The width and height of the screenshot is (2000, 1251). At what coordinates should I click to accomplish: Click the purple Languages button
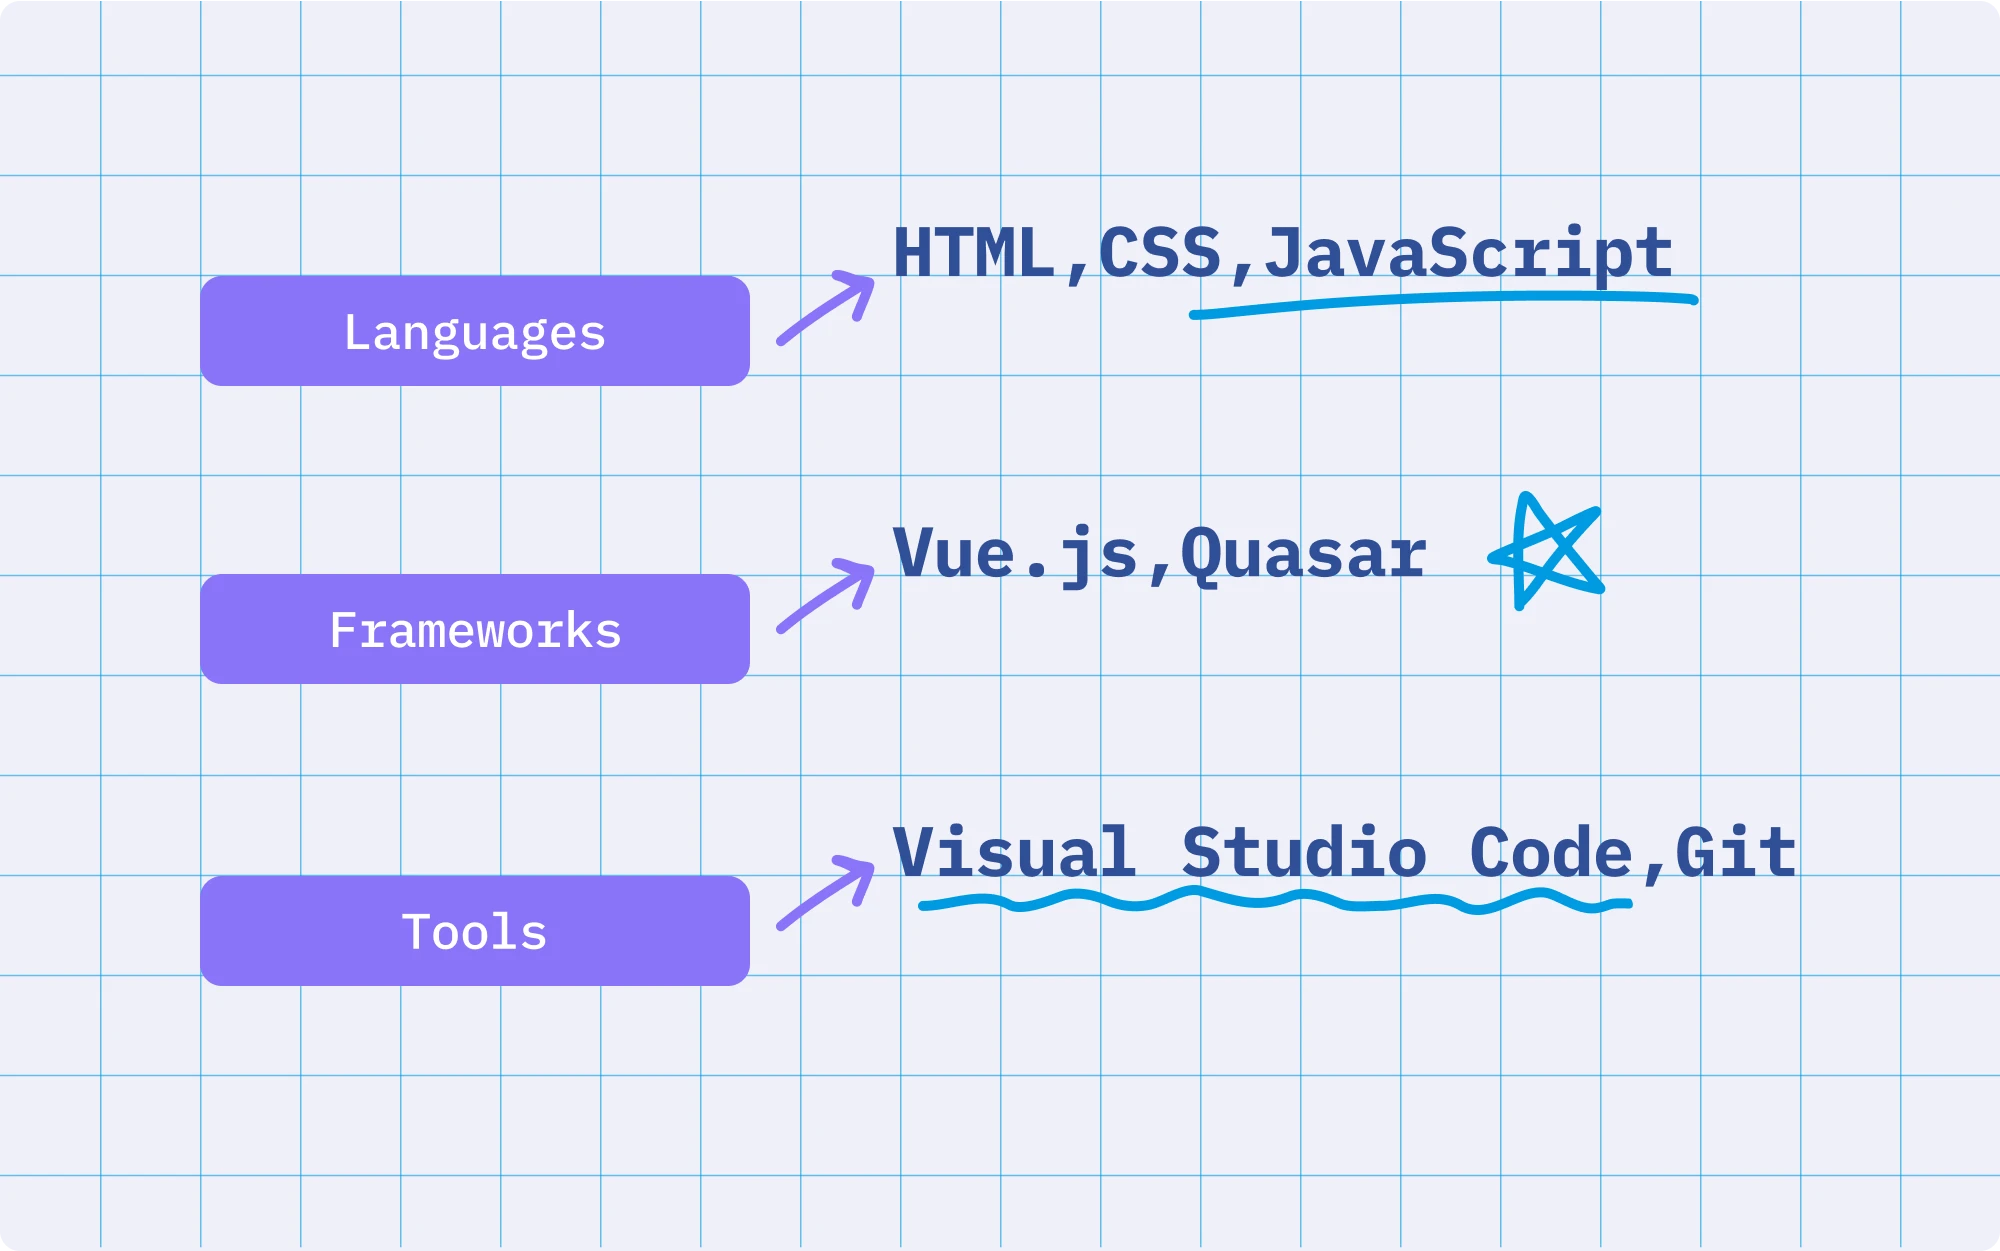click(x=475, y=331)
